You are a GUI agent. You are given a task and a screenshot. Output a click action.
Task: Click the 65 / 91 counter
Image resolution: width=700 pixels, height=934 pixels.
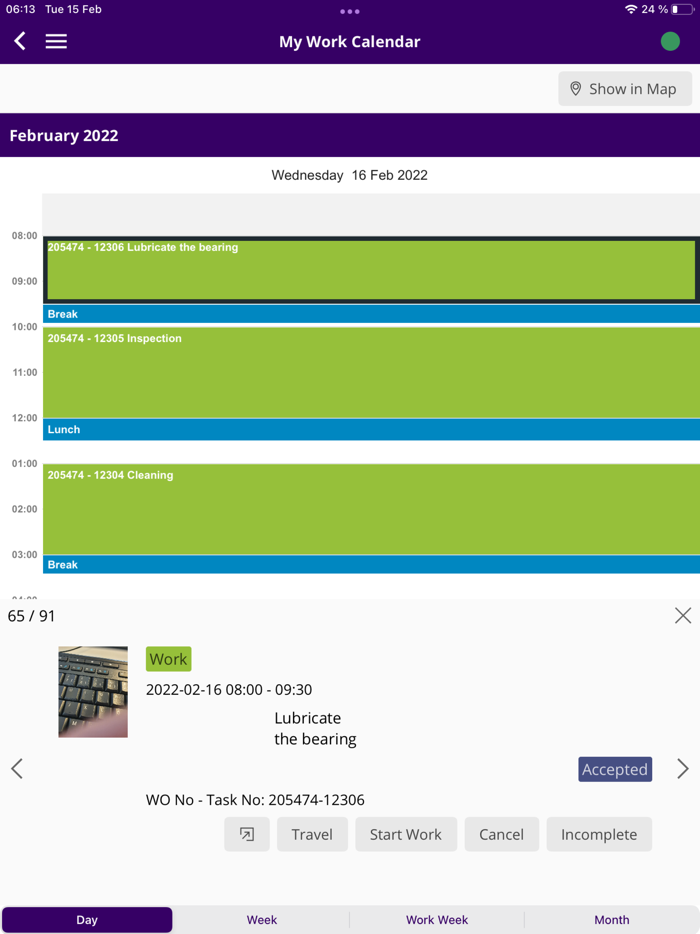[x=31, y=616]
